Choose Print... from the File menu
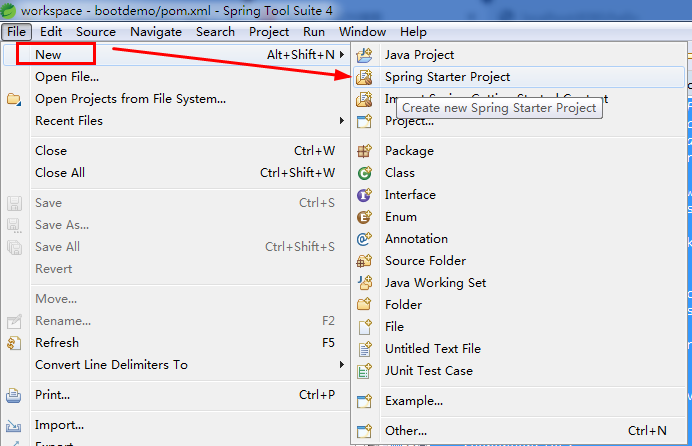 click(x=175, y=395)
